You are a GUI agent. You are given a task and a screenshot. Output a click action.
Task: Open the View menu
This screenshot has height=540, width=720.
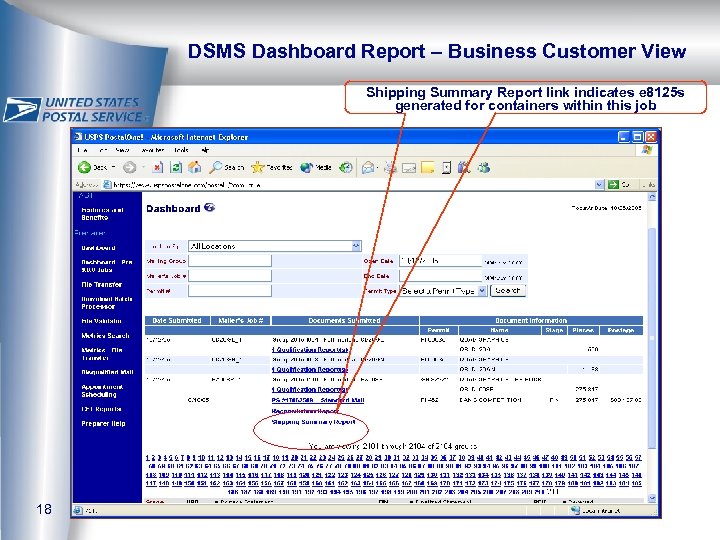(122, 151)
